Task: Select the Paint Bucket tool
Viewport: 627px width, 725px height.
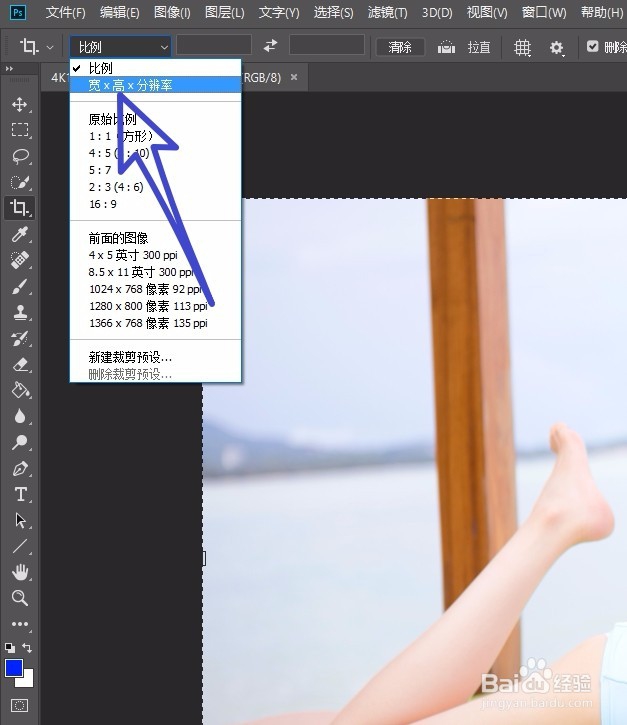Action: tap(20, 391)
